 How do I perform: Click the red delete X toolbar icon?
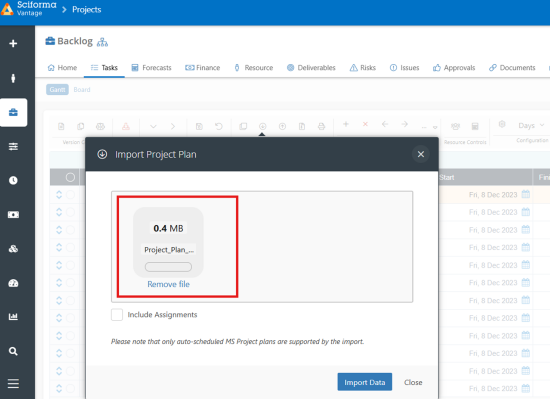[x=365, y=124]
